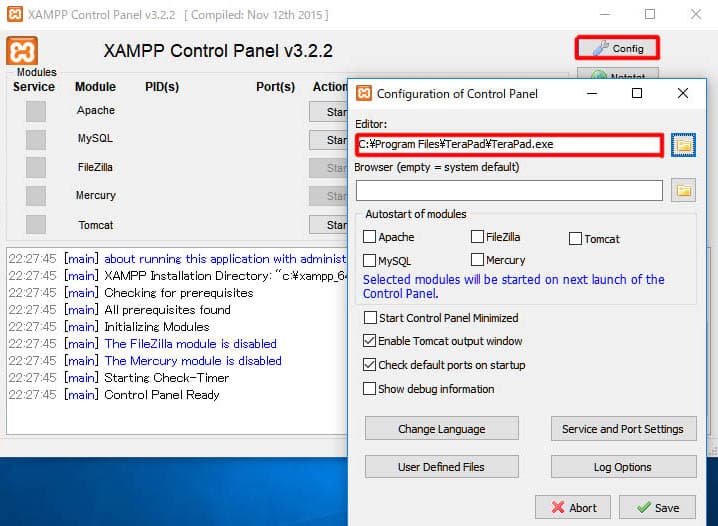Toggle the Tomcat service install box
Image resolution: width=718 pixels, height=526 pixels.
(36, 224)
